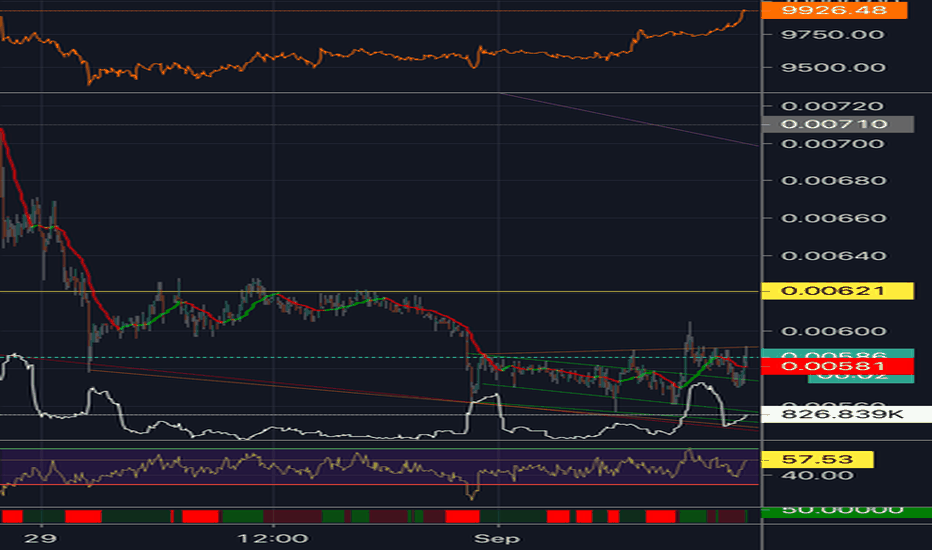Click the 0.00600 price axis label
This screenshot has height=550, width=932.
(833, 331)
